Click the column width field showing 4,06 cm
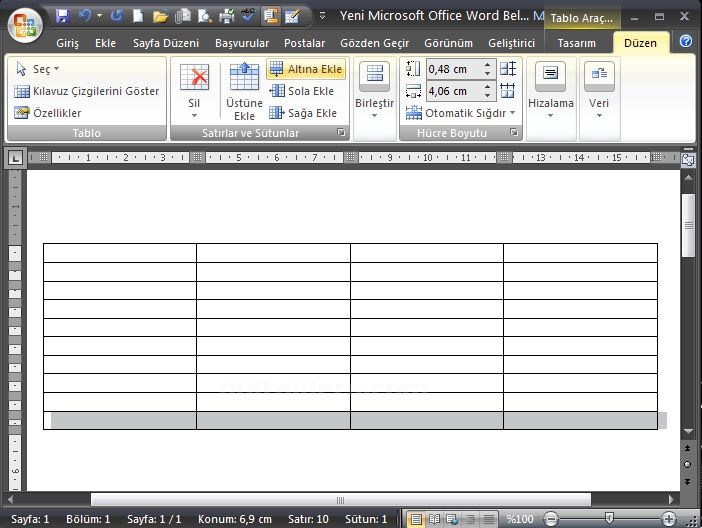The height and width of the screenshot is (528, 702). [453, 91]
